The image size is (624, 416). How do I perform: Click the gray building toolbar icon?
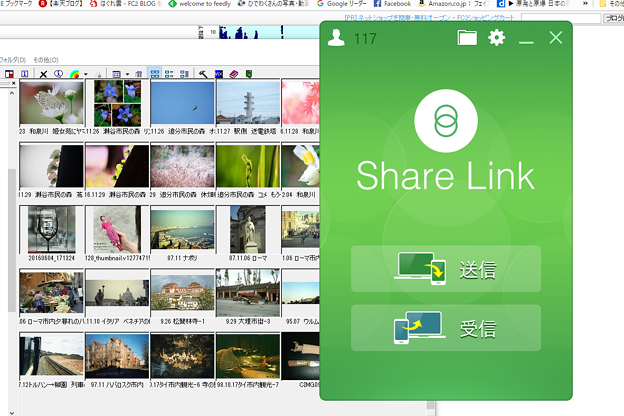point(138,74)
